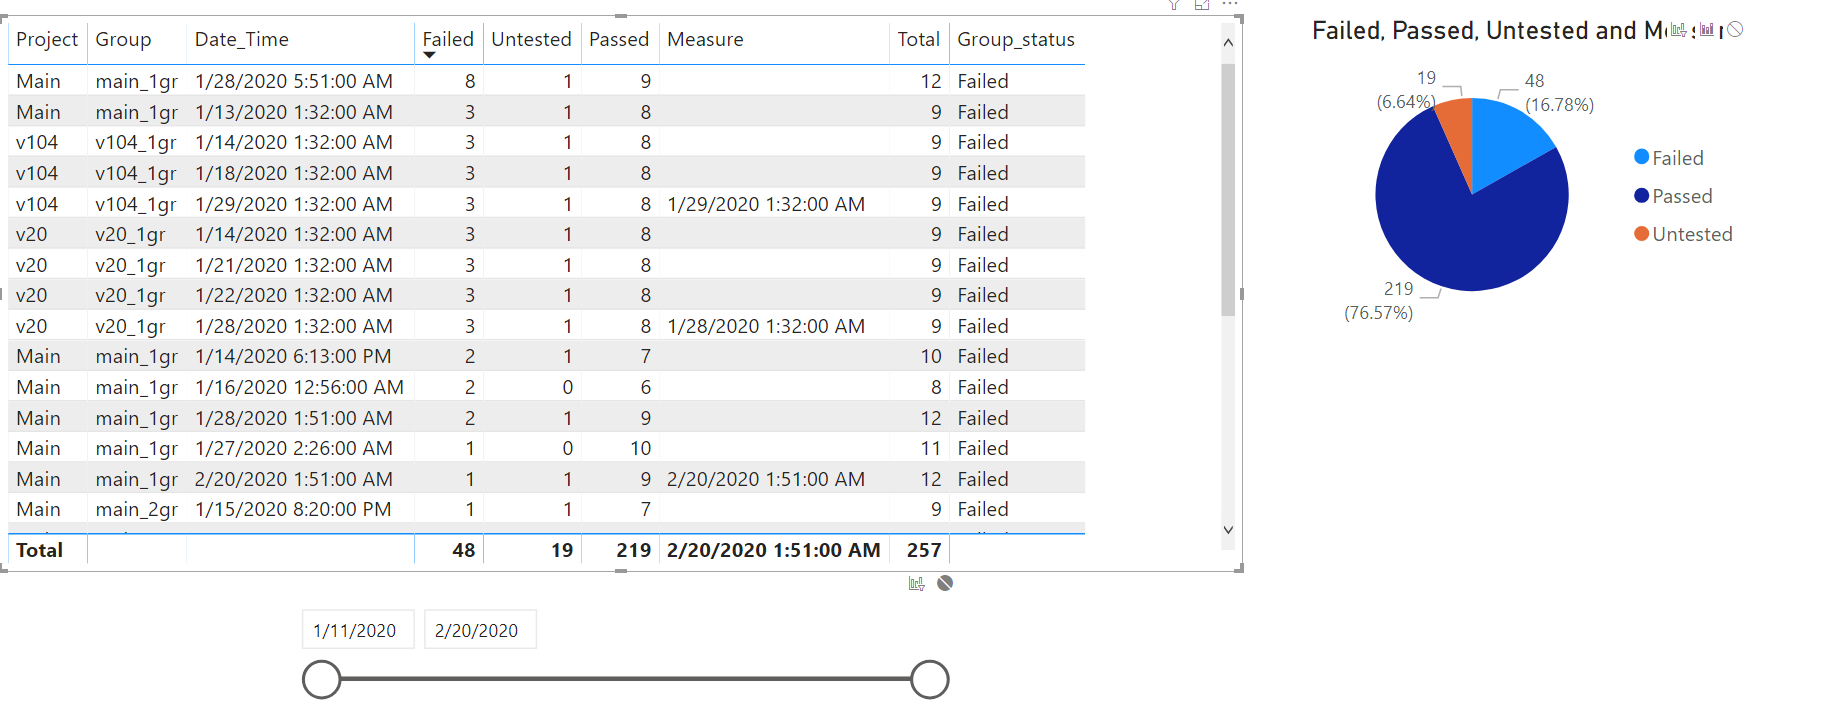Click the 219 (76.57%) pie data label

coord(1379,300)
